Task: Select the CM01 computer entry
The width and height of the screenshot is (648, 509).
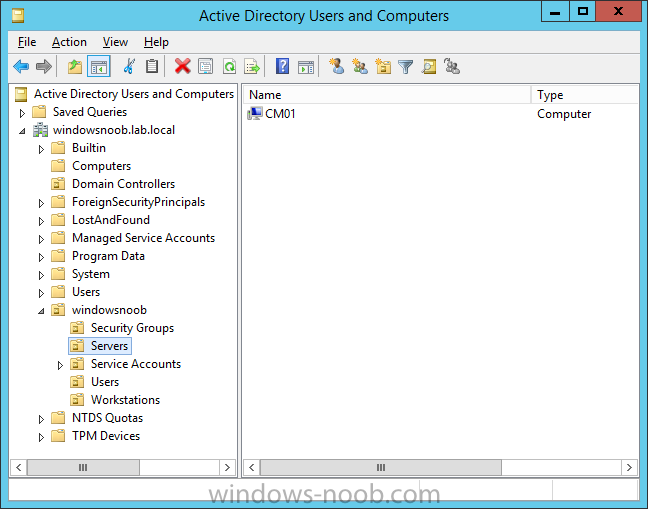Action: click(280, 113)
